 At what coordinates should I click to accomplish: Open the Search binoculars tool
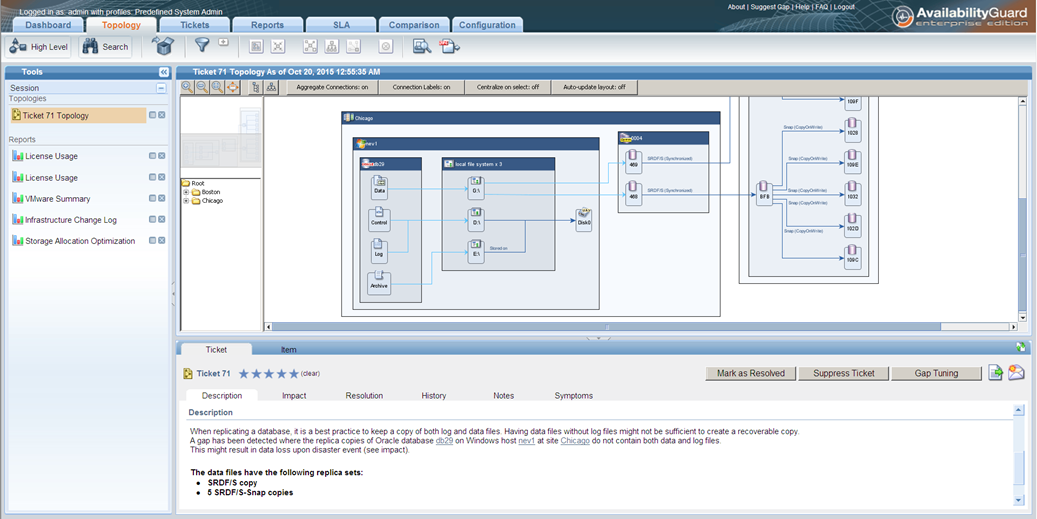pyautogui.click(x=106, y=47)
